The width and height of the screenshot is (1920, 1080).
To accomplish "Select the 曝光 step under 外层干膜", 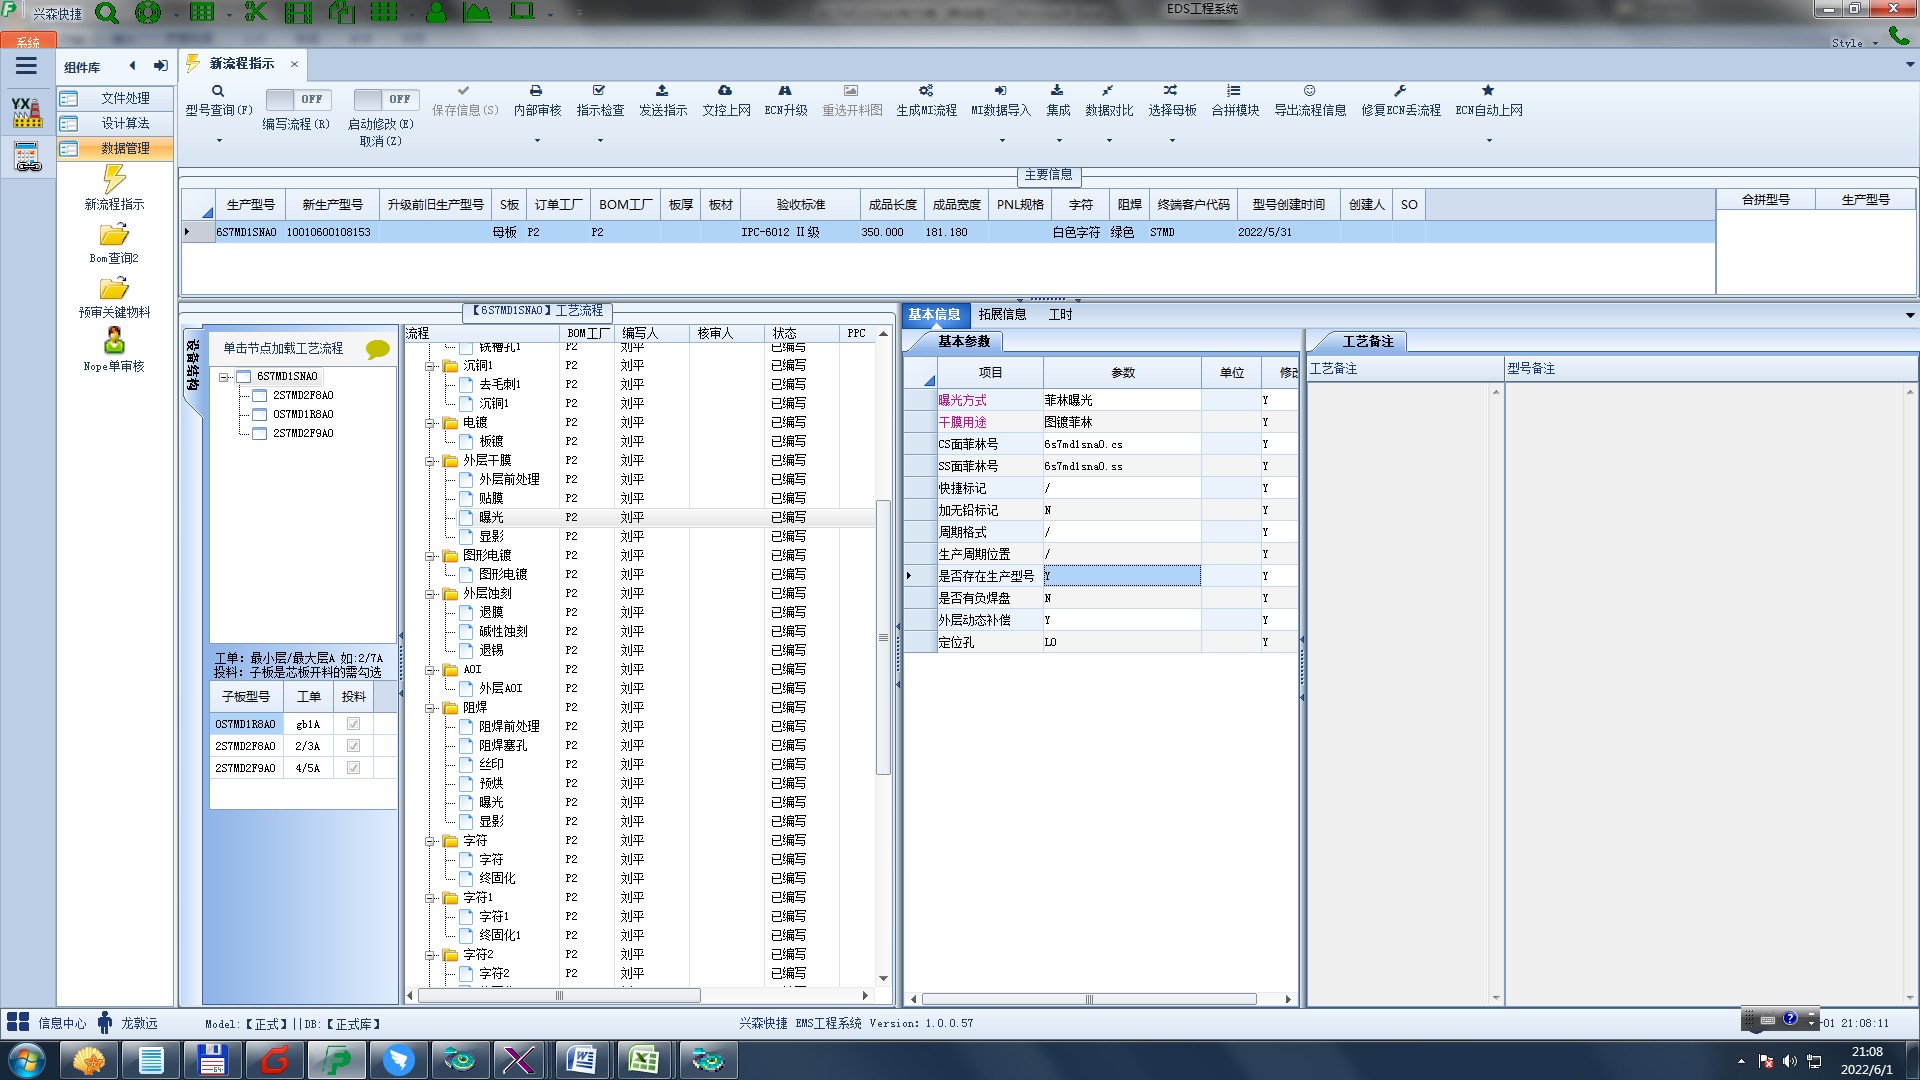I will [x=491, y=518].
